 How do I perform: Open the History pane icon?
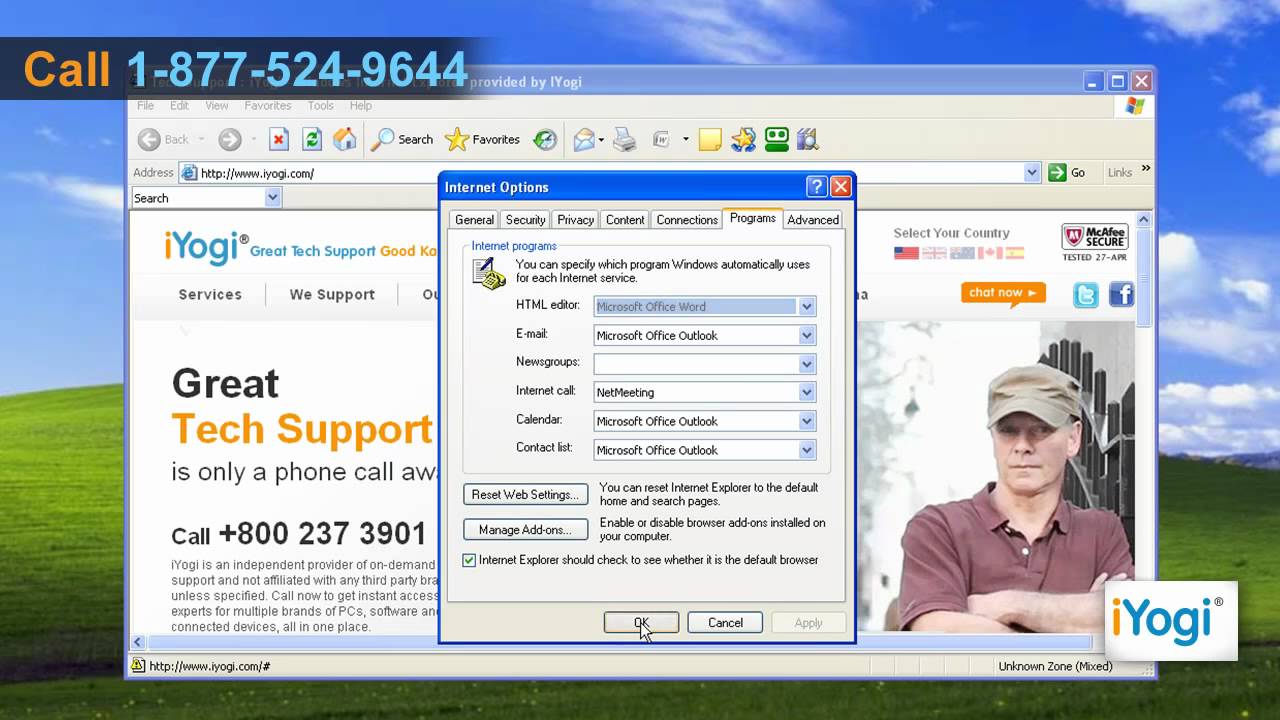point(545,140)
